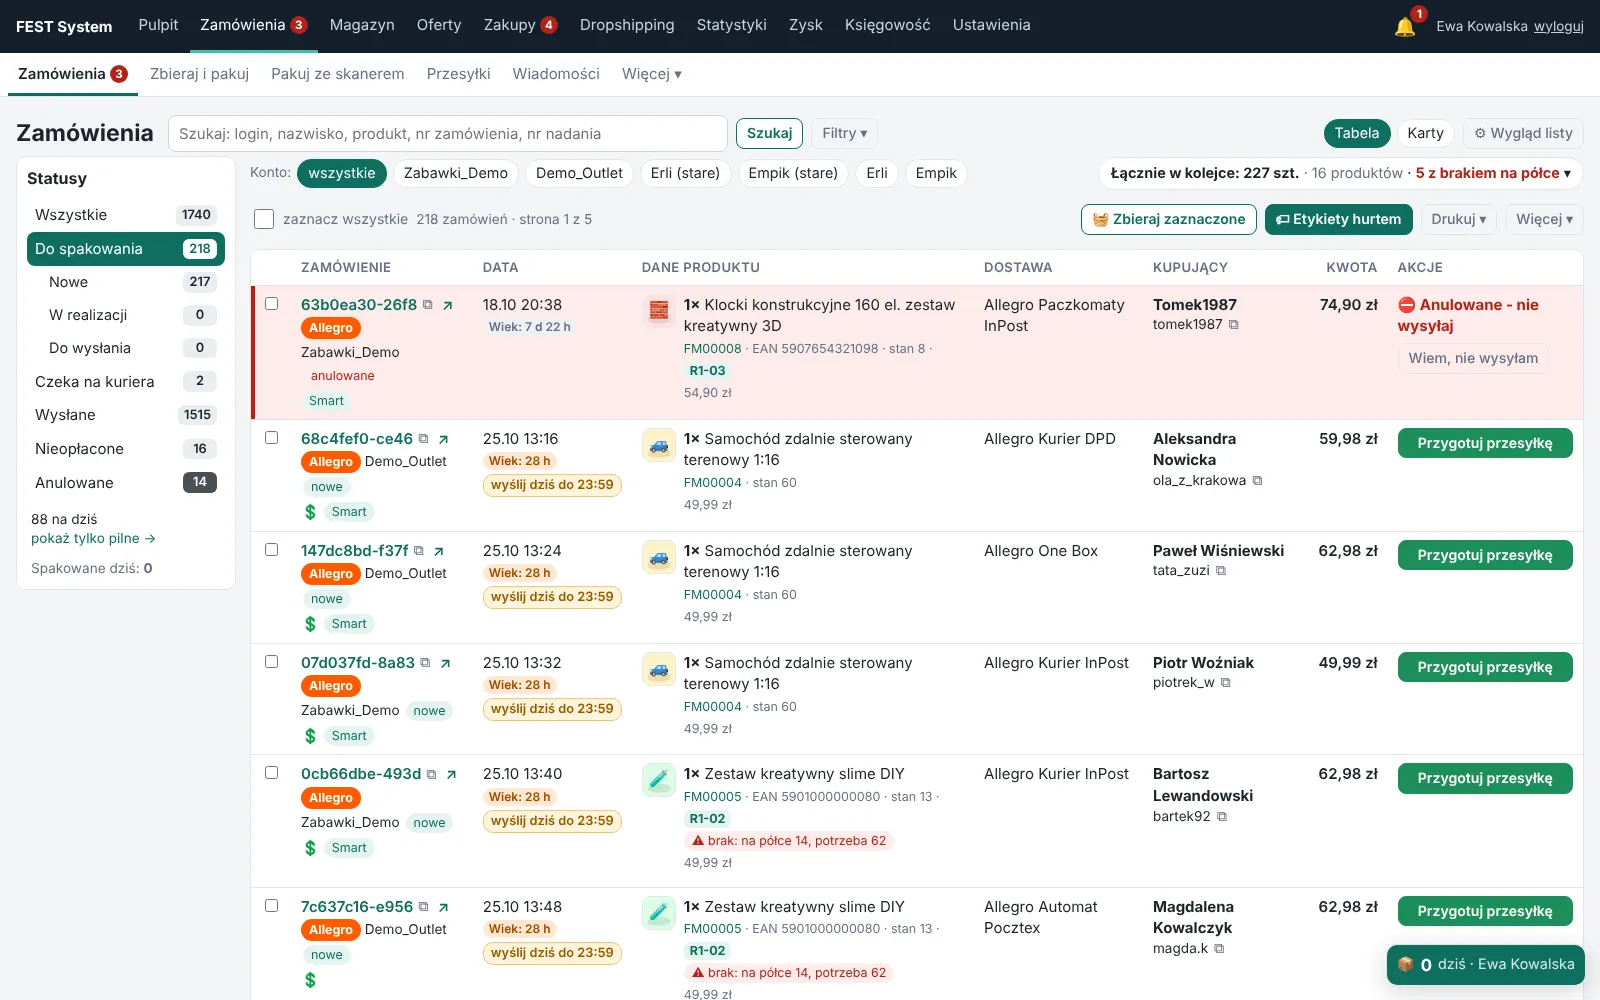Viewport: 1600px width, 1000px height.
Task: Copy order ID 68c4fef0-ce46
Action: pos(424,439)
